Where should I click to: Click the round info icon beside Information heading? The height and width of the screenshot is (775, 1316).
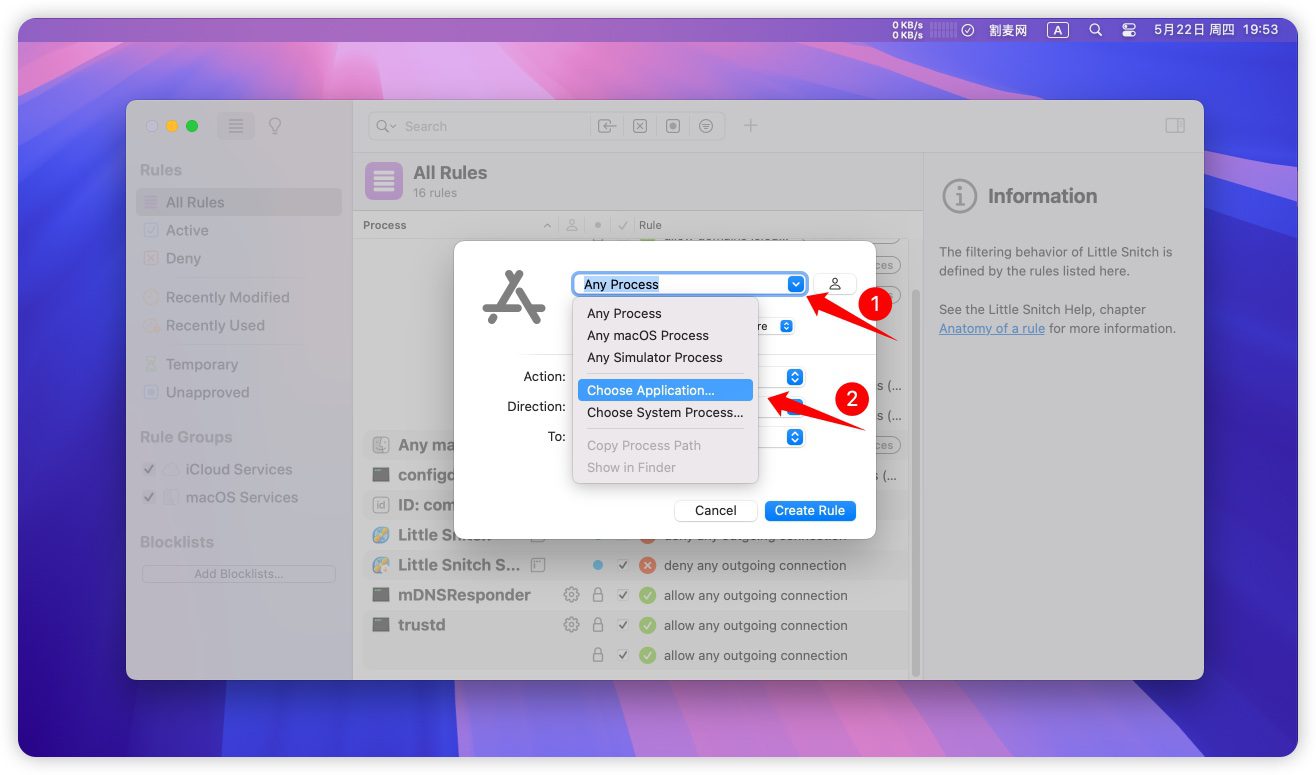click(x=959, y=196)
